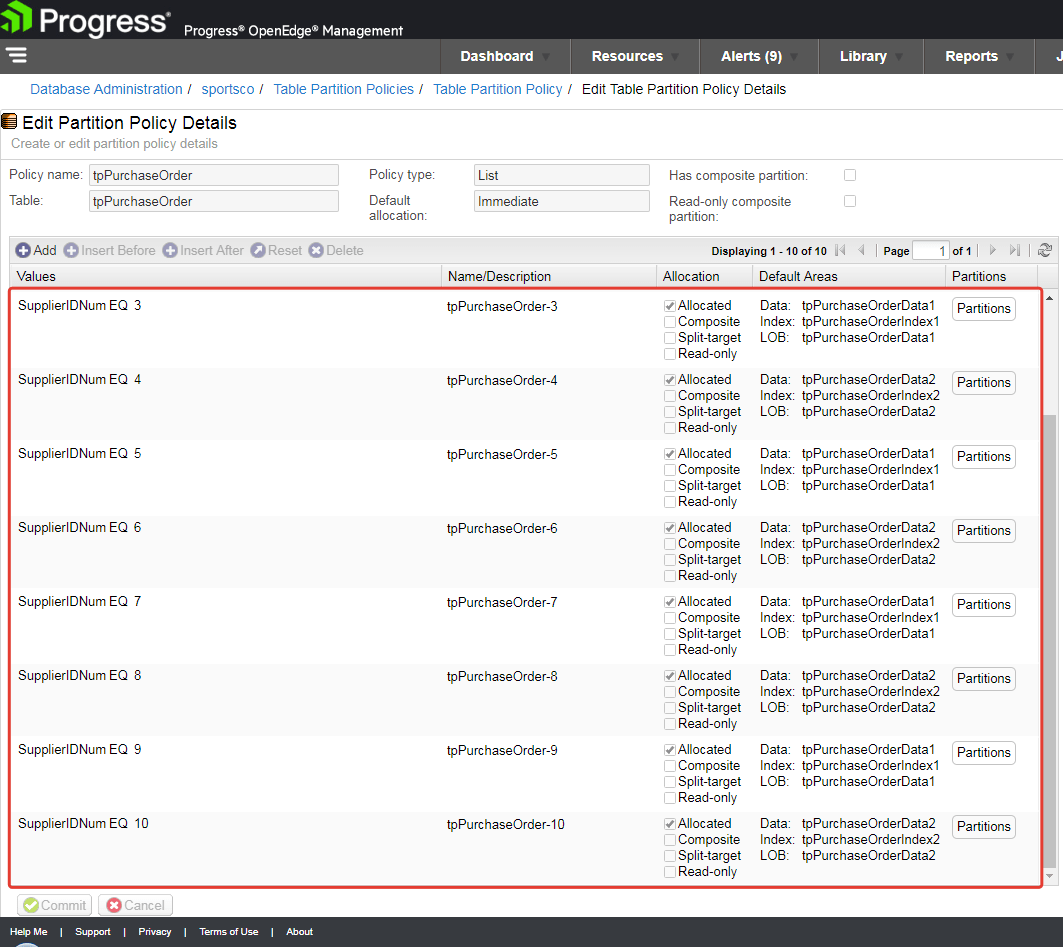This screenshot has width=1063, height=947.
Task: Go to next page arrow
Action: [x=992, y=250]
